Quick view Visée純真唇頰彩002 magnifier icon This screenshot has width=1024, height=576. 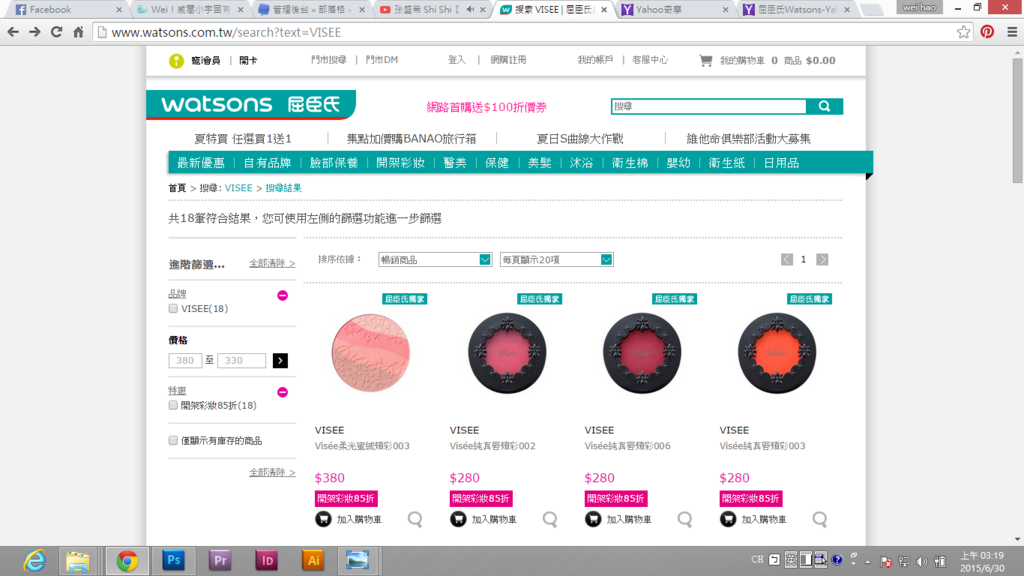point(550,519)
